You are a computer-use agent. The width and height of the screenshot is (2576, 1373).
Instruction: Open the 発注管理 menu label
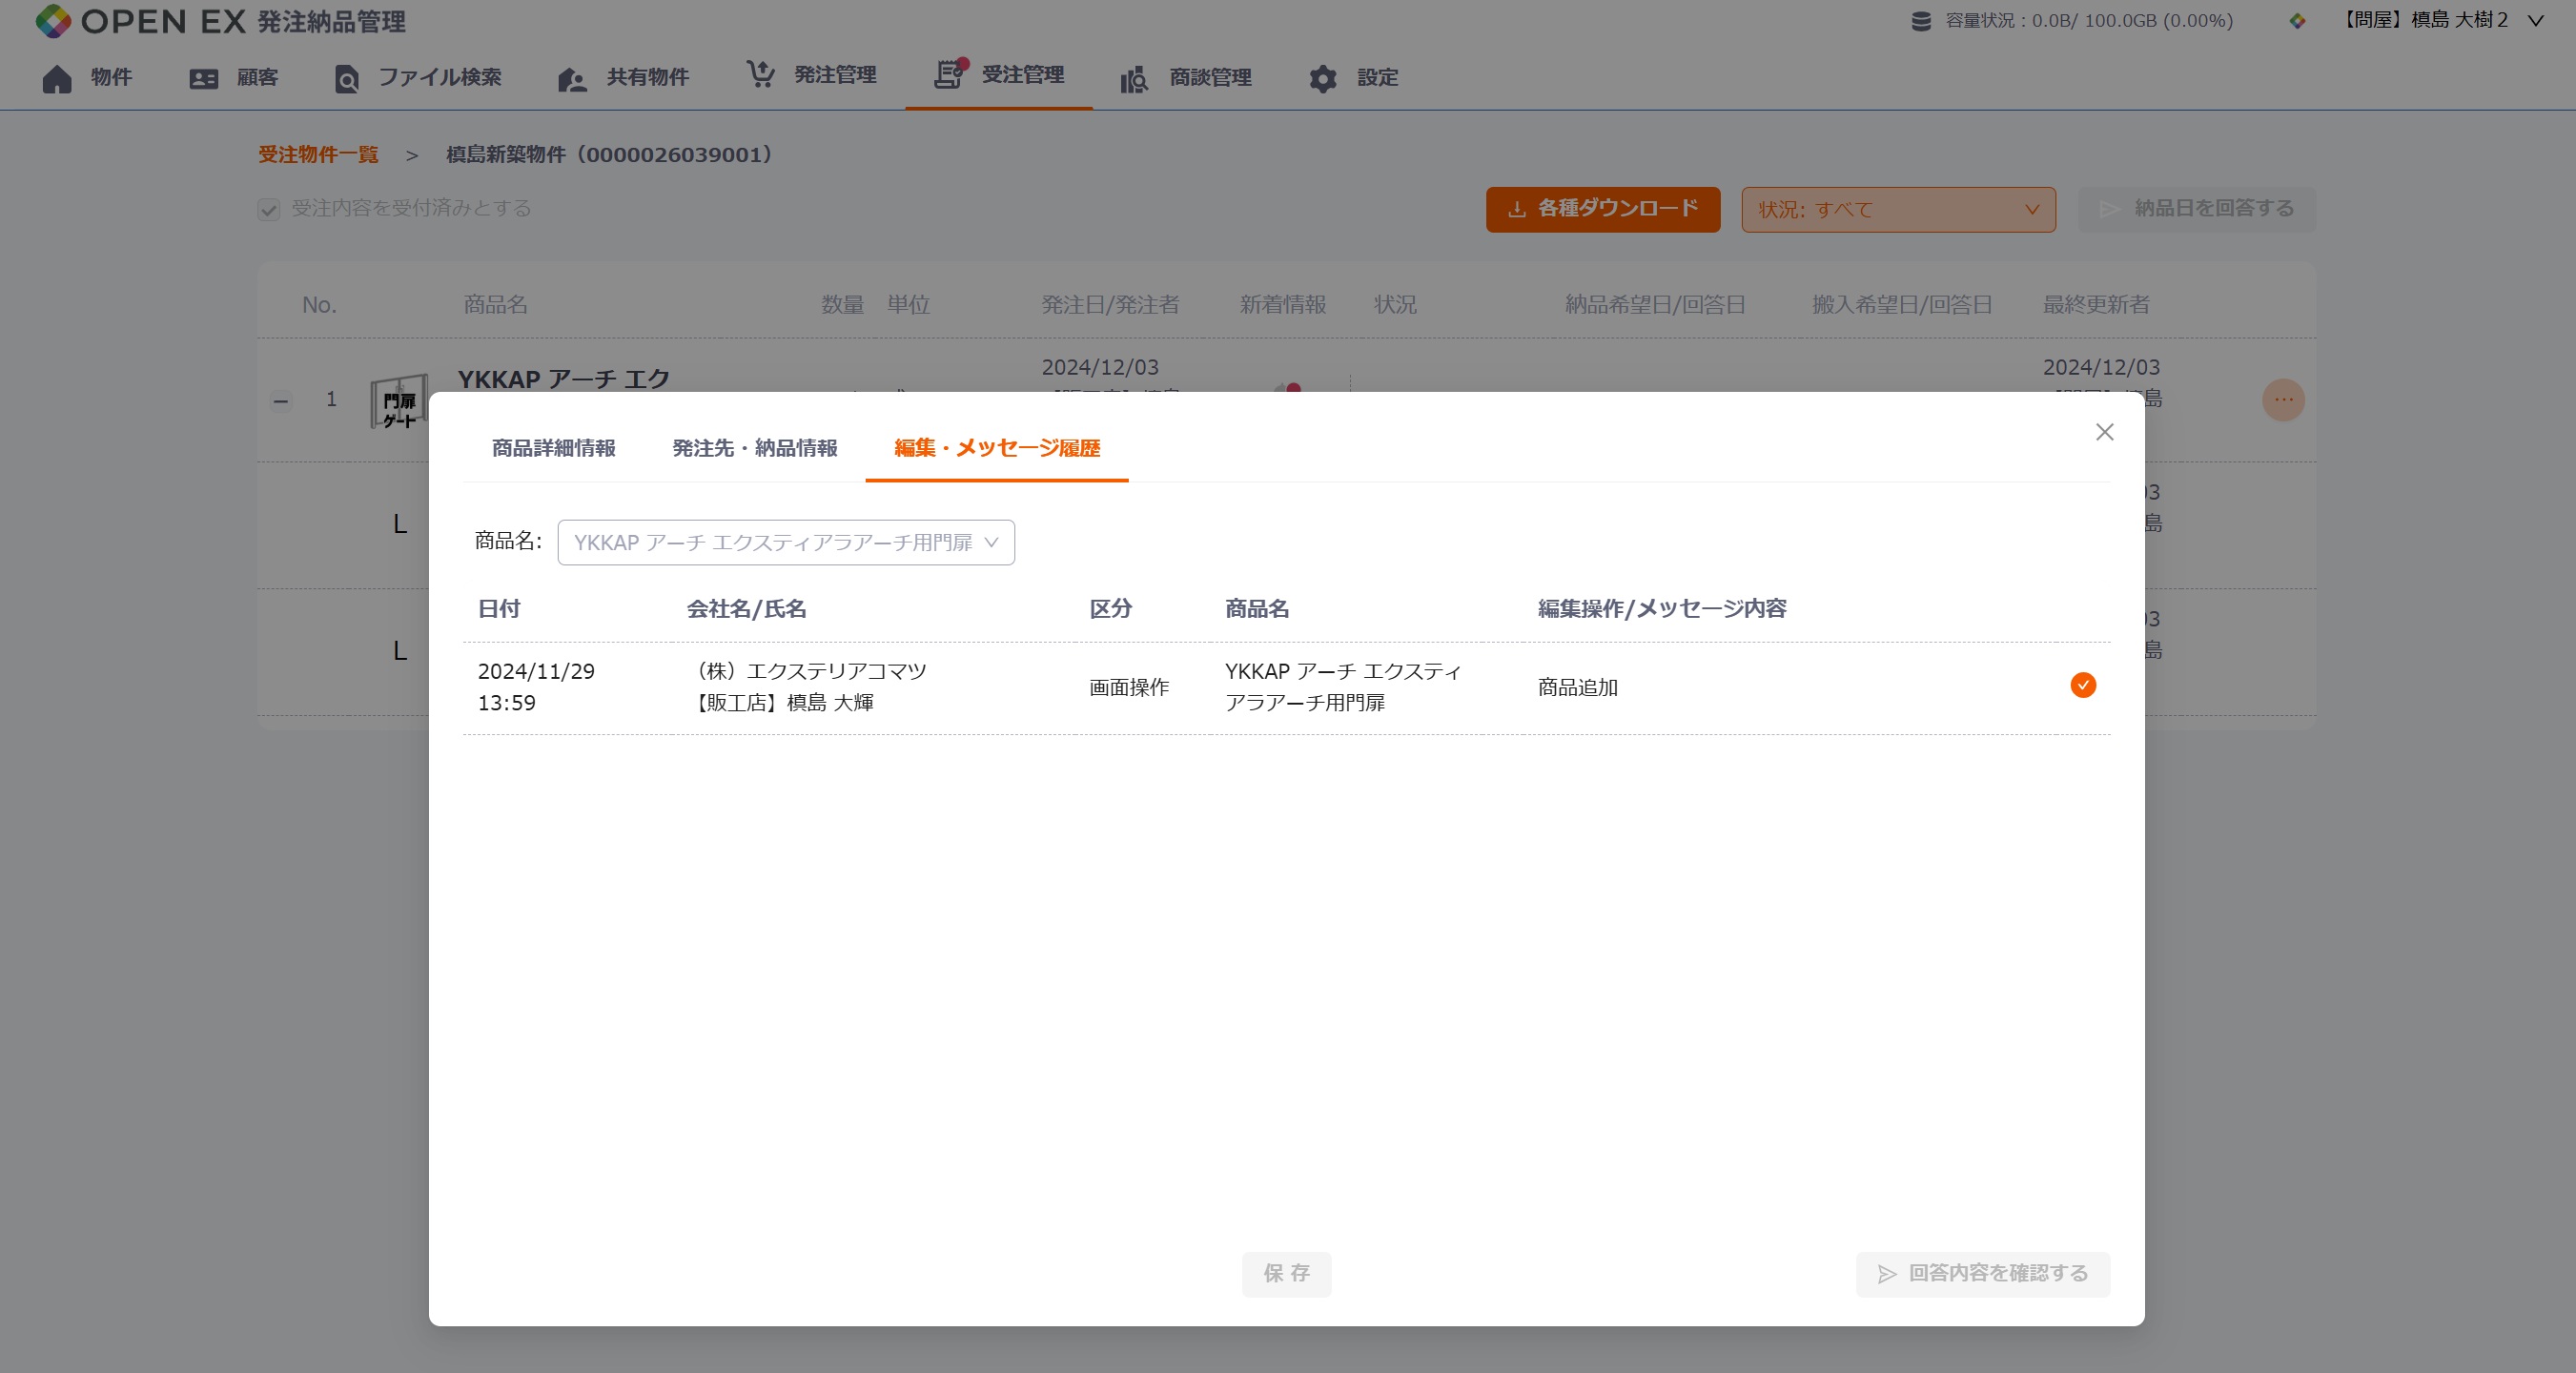coord(835,75)
